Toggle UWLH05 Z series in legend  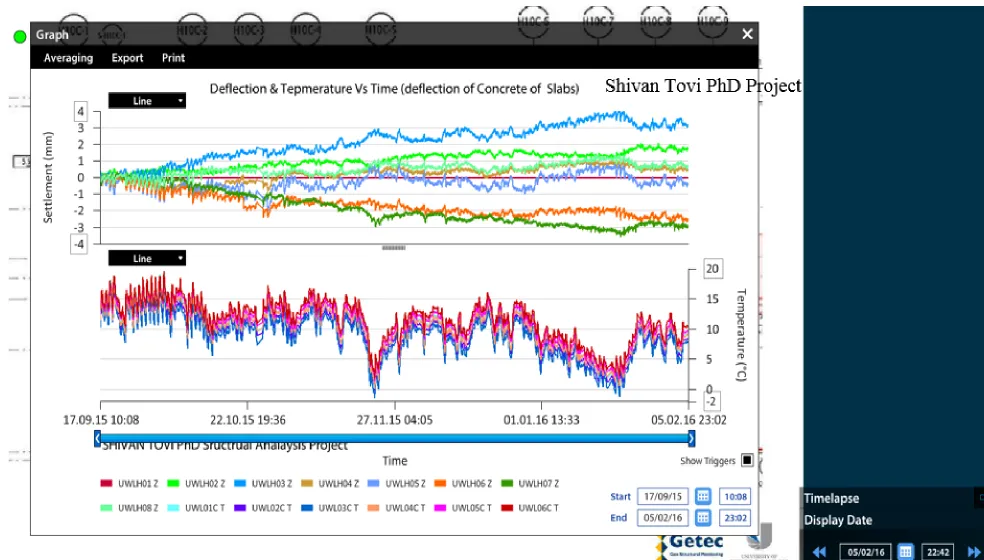(397, 483)
